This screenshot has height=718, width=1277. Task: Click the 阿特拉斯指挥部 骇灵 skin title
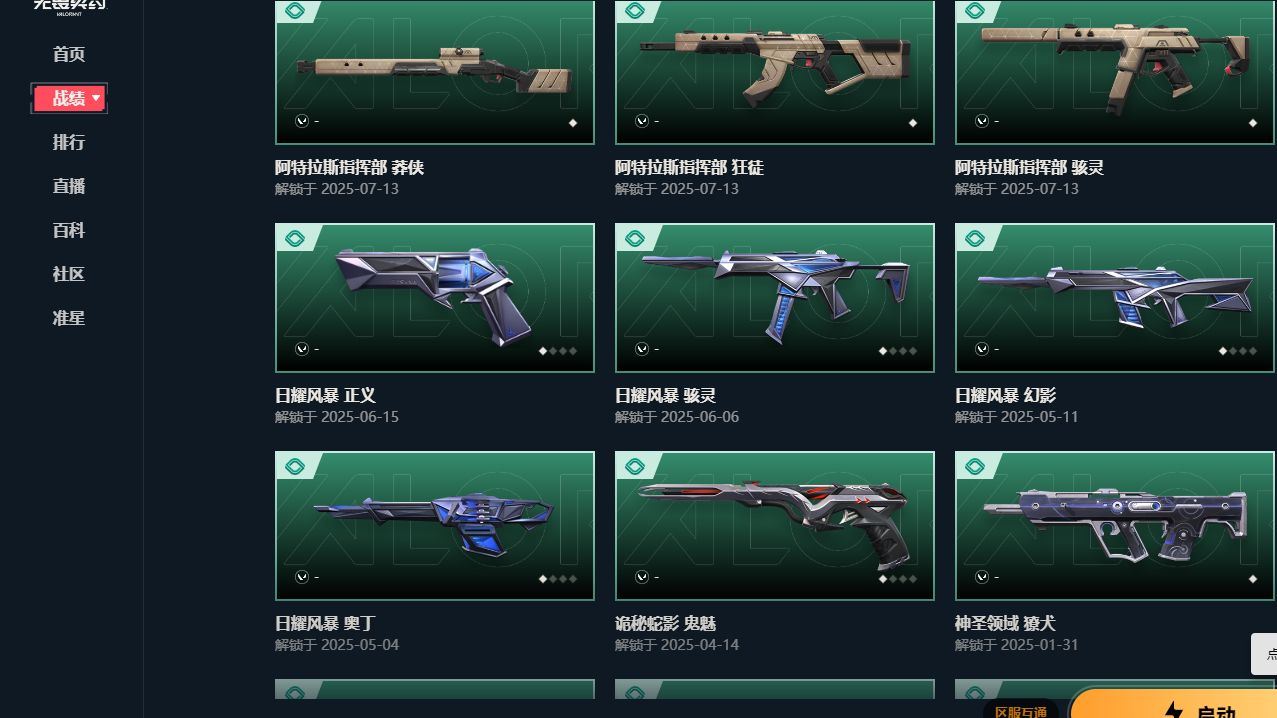pos(1029,167)
